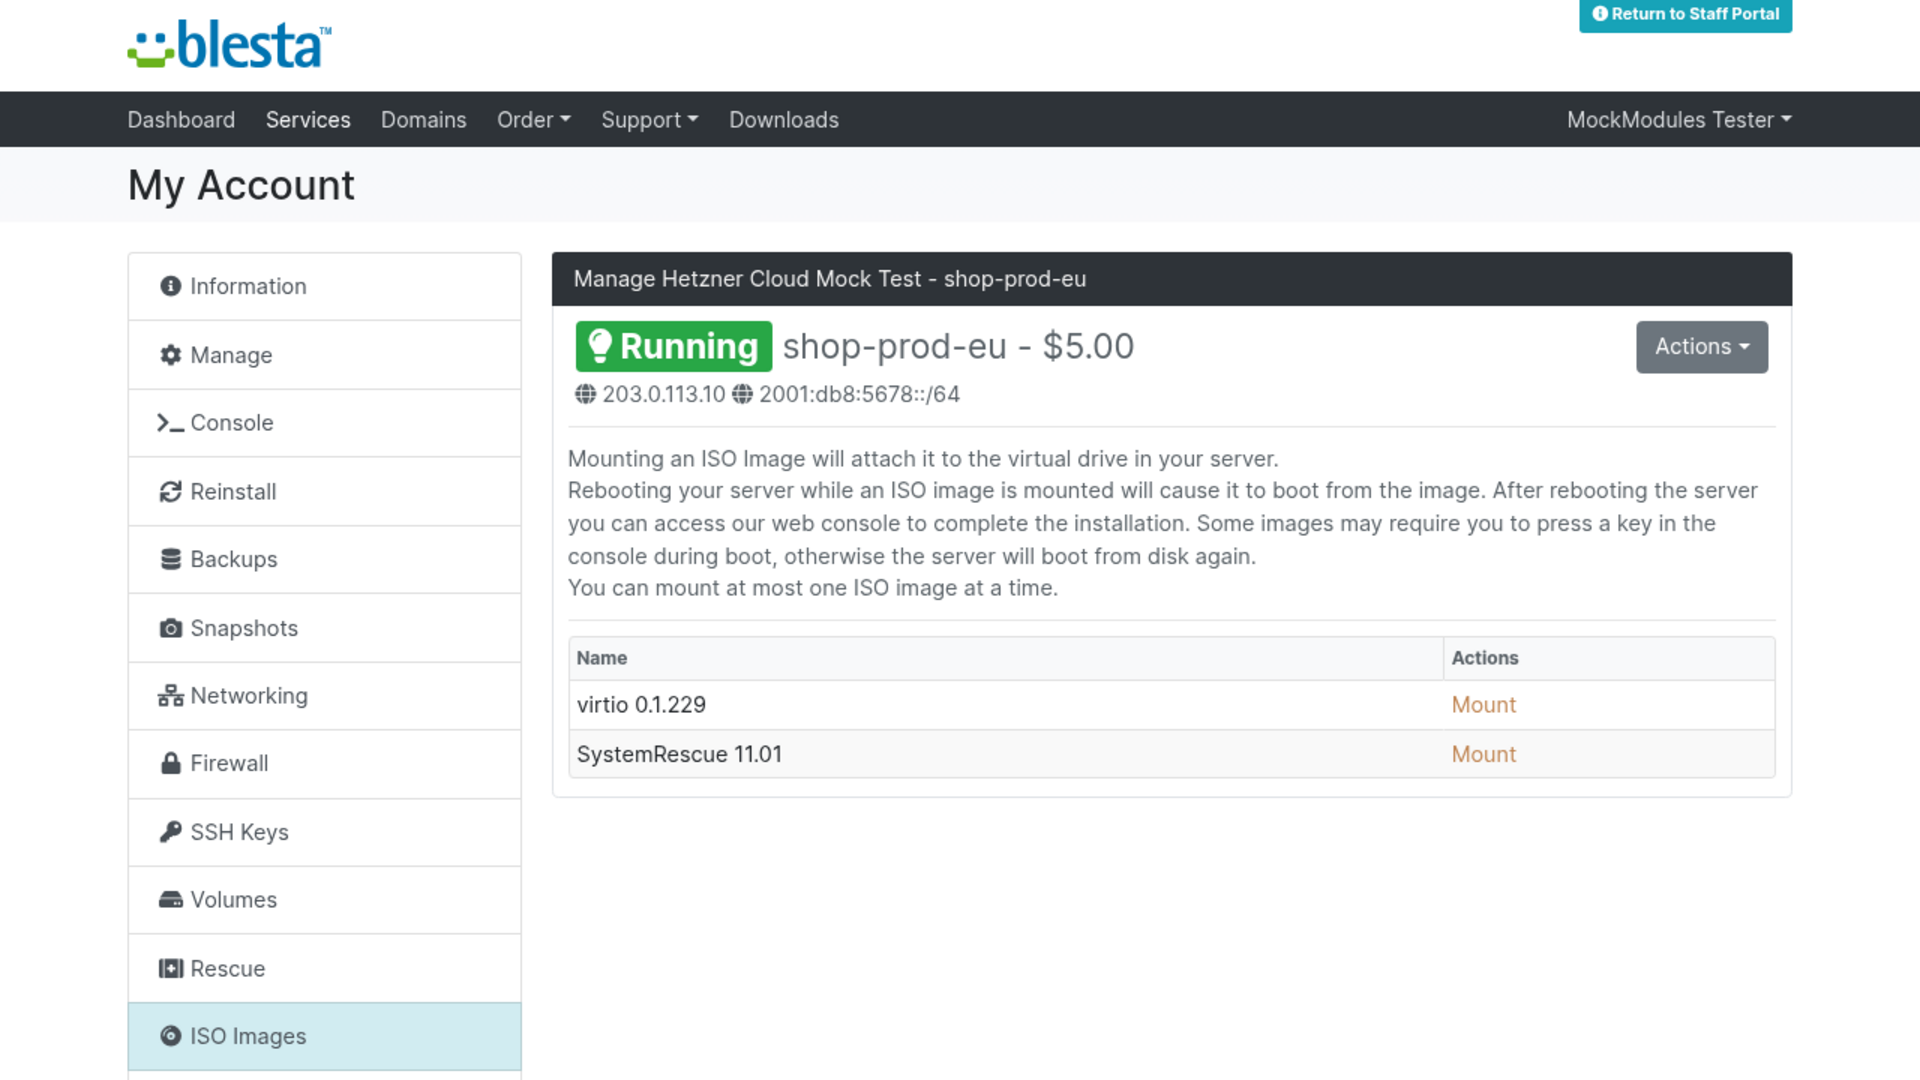This screenshot has width=1920, height=1080.
Task: Click the Snapshots camera icon
Action: [171, 628]
